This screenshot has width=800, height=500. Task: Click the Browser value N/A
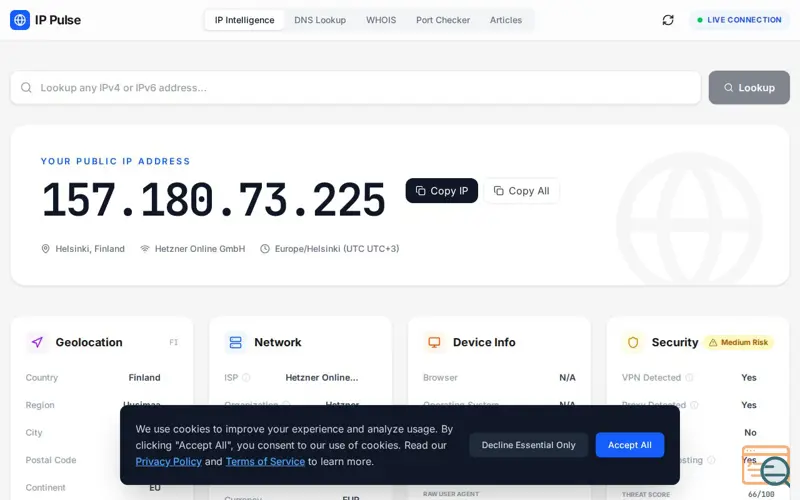(x=567, y=378)
